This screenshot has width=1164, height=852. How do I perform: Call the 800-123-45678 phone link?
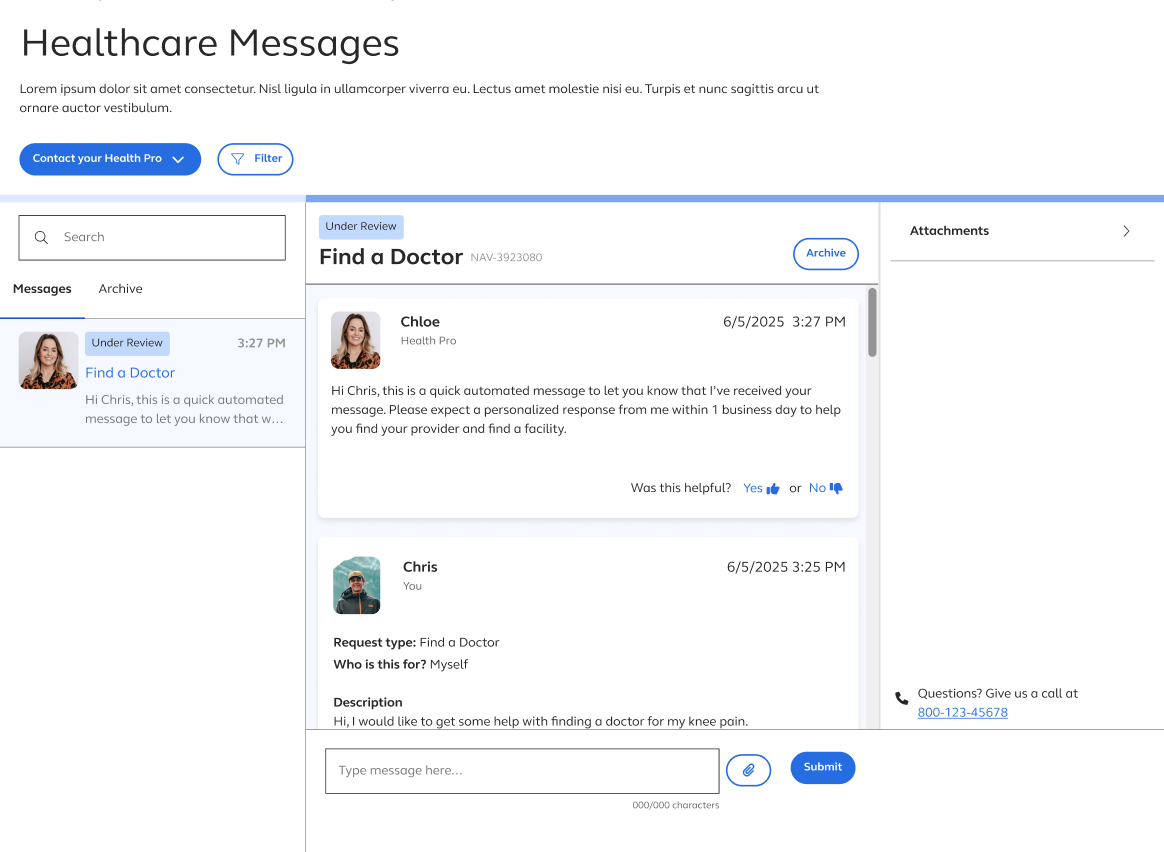[962, 713]
